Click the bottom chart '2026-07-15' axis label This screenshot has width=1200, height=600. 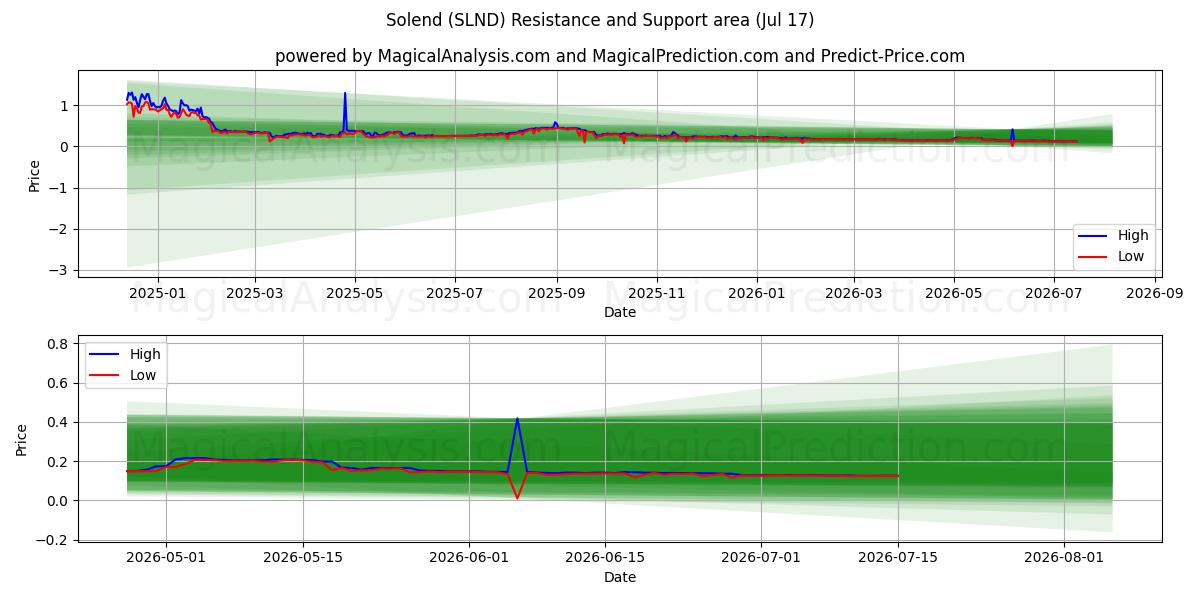pos(899,559)
